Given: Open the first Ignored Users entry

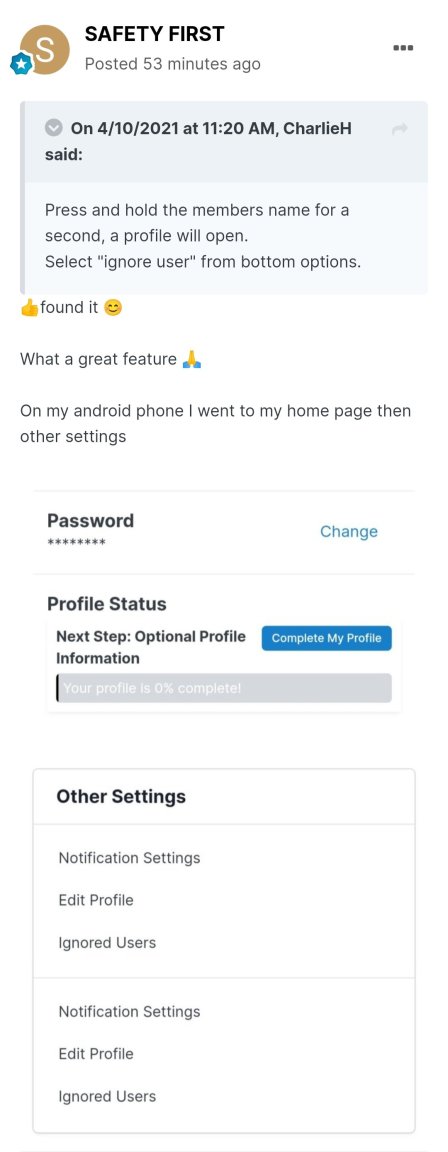Looking at the screenshot, I should pos(107,943).
